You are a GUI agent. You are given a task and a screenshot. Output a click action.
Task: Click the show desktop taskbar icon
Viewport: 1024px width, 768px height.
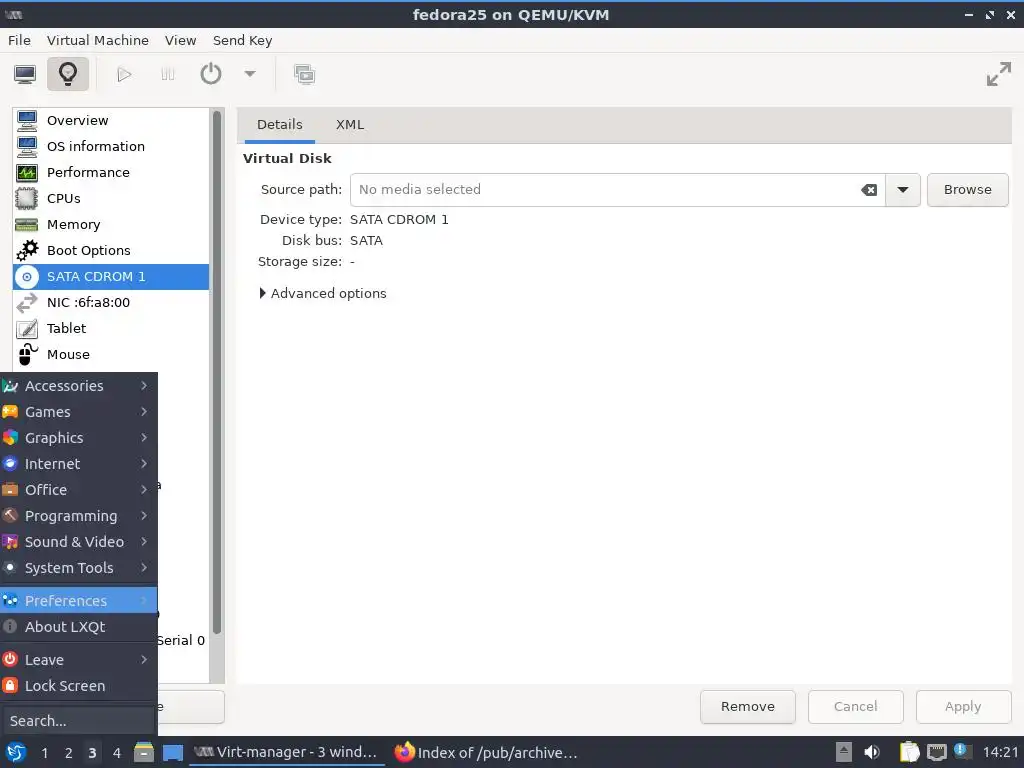(172, 753)
